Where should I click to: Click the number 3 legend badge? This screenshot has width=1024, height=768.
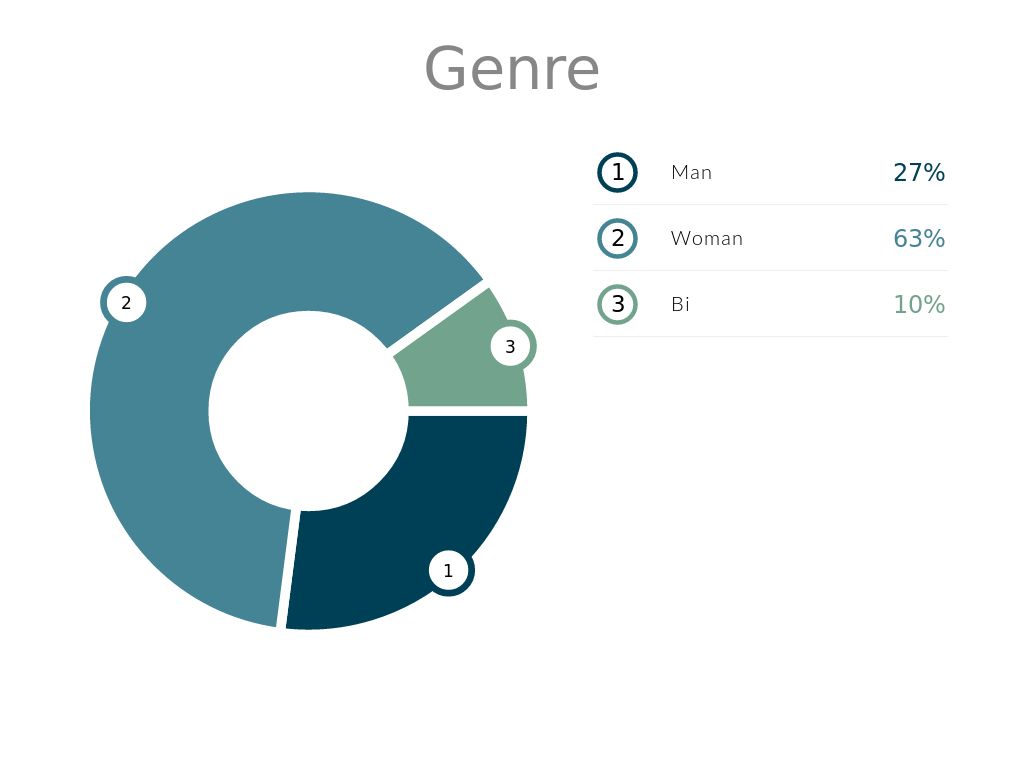pos(618,304)
